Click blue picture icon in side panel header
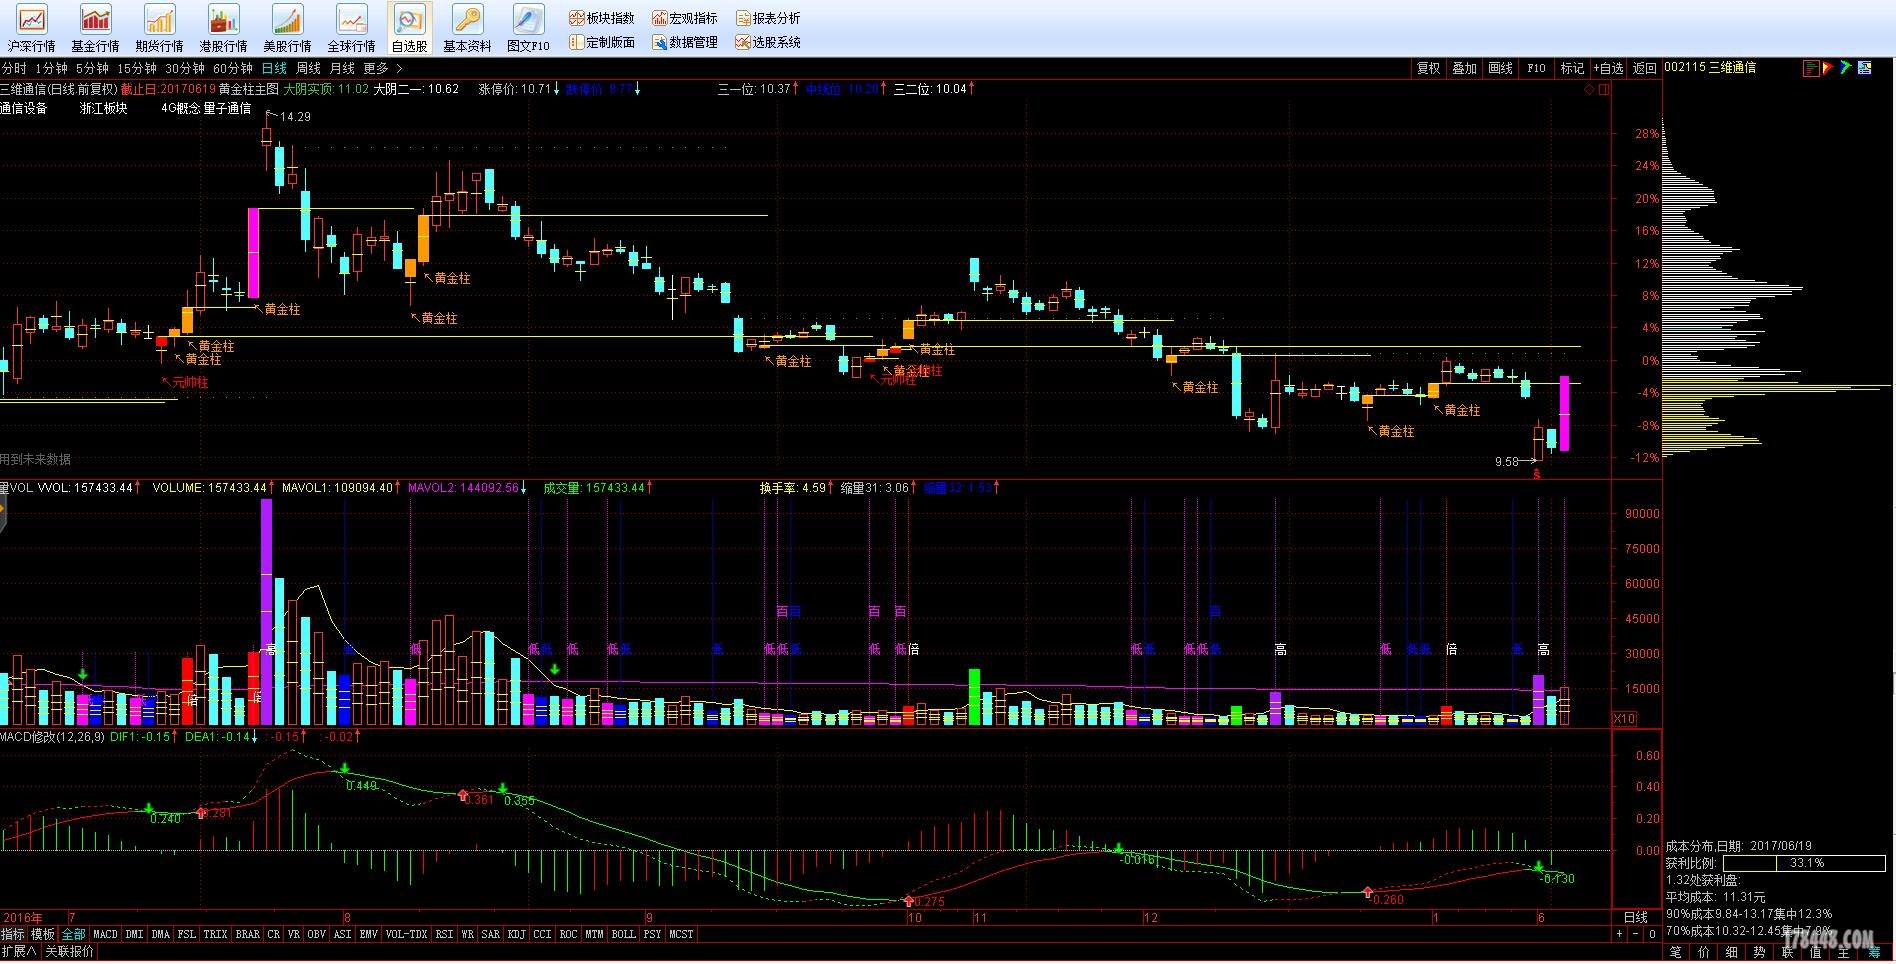 pos(1864,68)
